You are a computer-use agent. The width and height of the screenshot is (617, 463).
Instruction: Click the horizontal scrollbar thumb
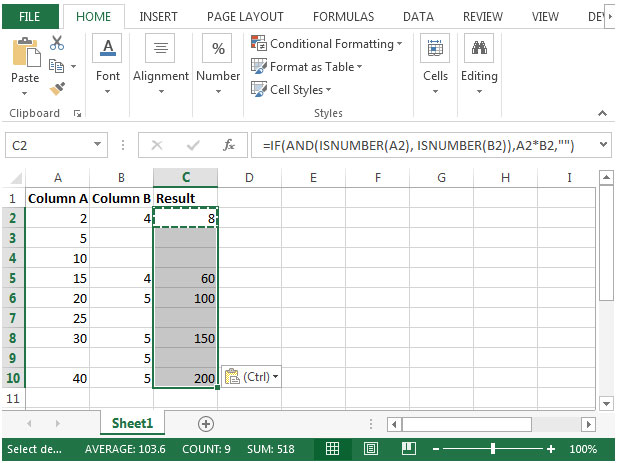pos(467,424)
